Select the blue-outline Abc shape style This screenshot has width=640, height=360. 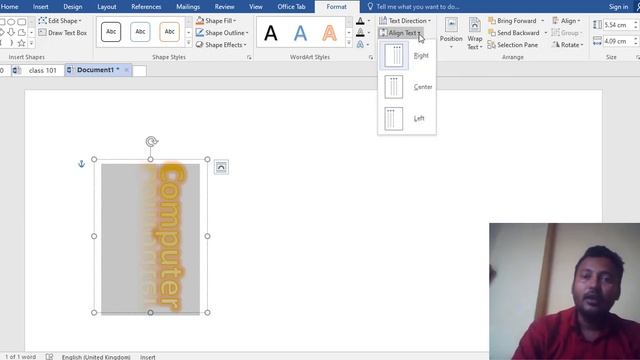pyautogui.click(x=140, y=32)
